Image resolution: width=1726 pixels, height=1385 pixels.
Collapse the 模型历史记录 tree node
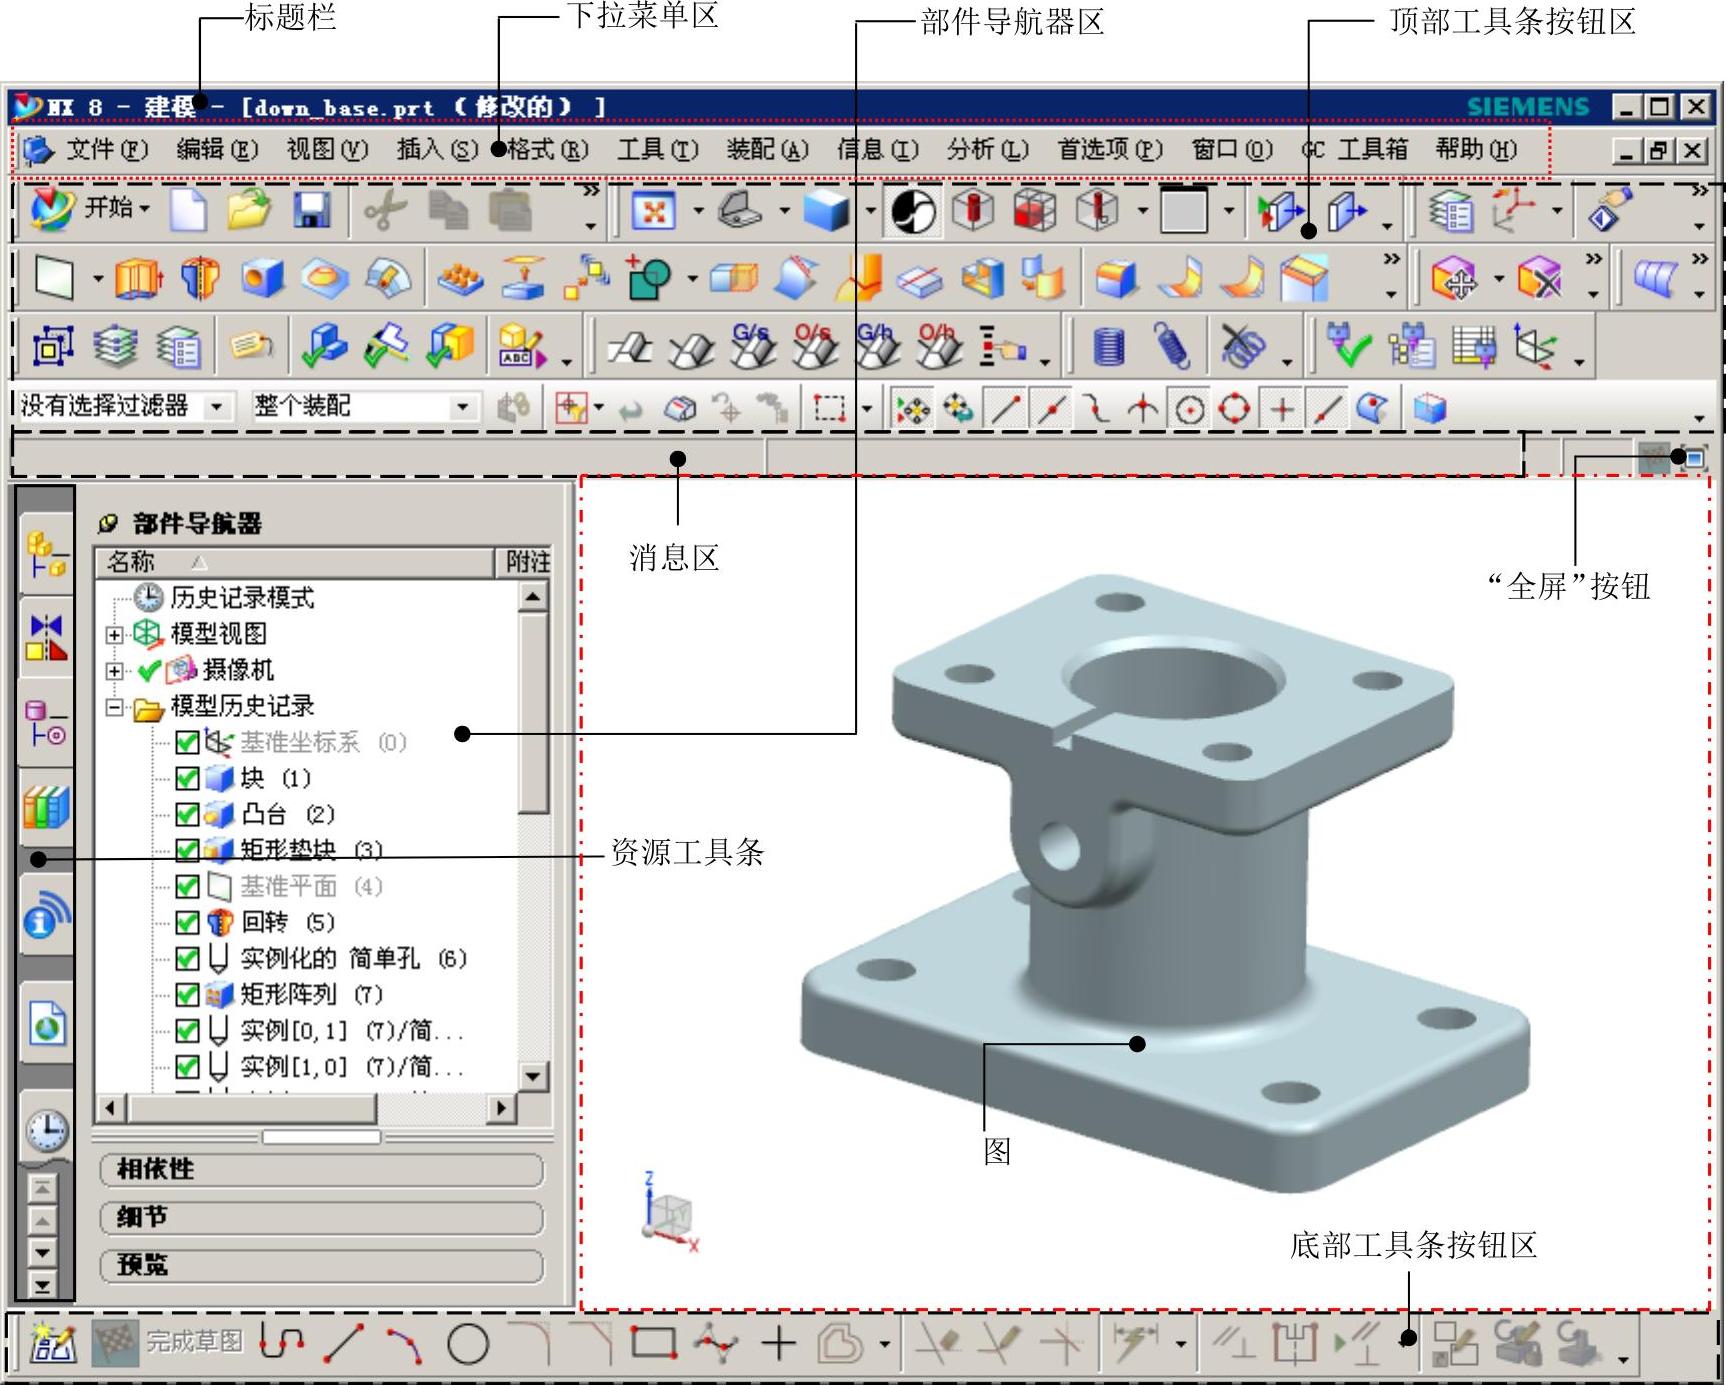[x=115, y=707]
